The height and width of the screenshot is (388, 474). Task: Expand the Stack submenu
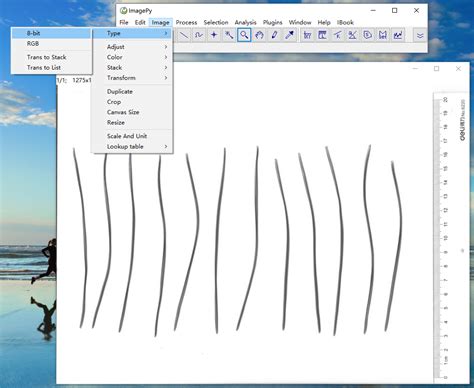click(x=132, y=68)
